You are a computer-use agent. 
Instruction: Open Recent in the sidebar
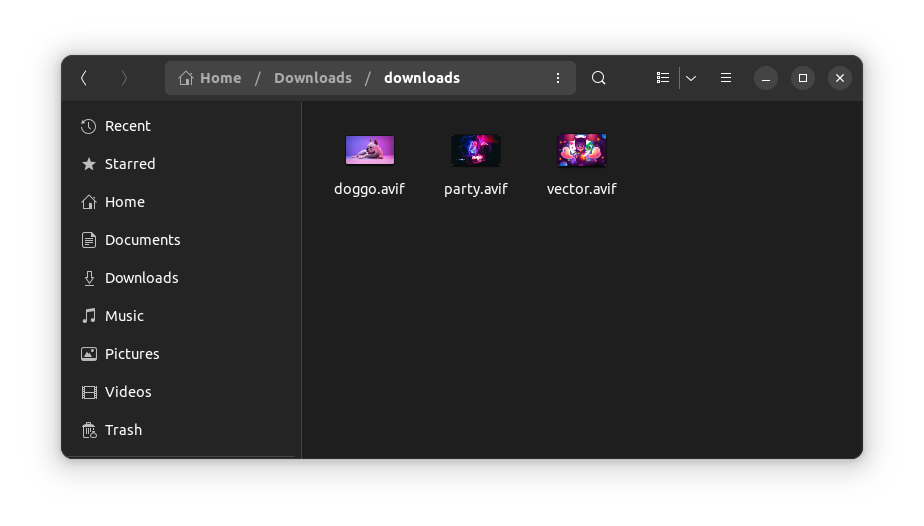(127, 126)
